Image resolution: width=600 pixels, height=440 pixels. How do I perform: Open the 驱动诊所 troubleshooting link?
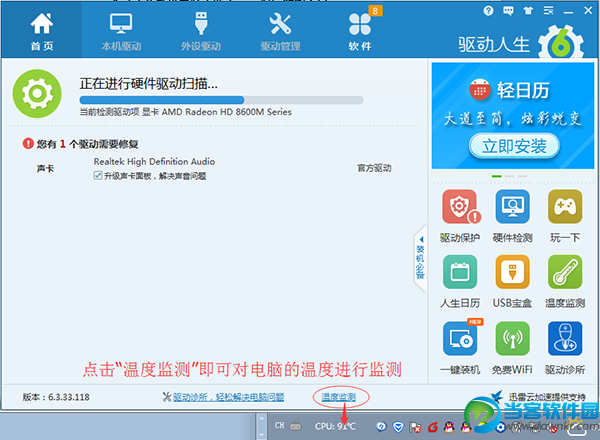click(x=228, y=397)
